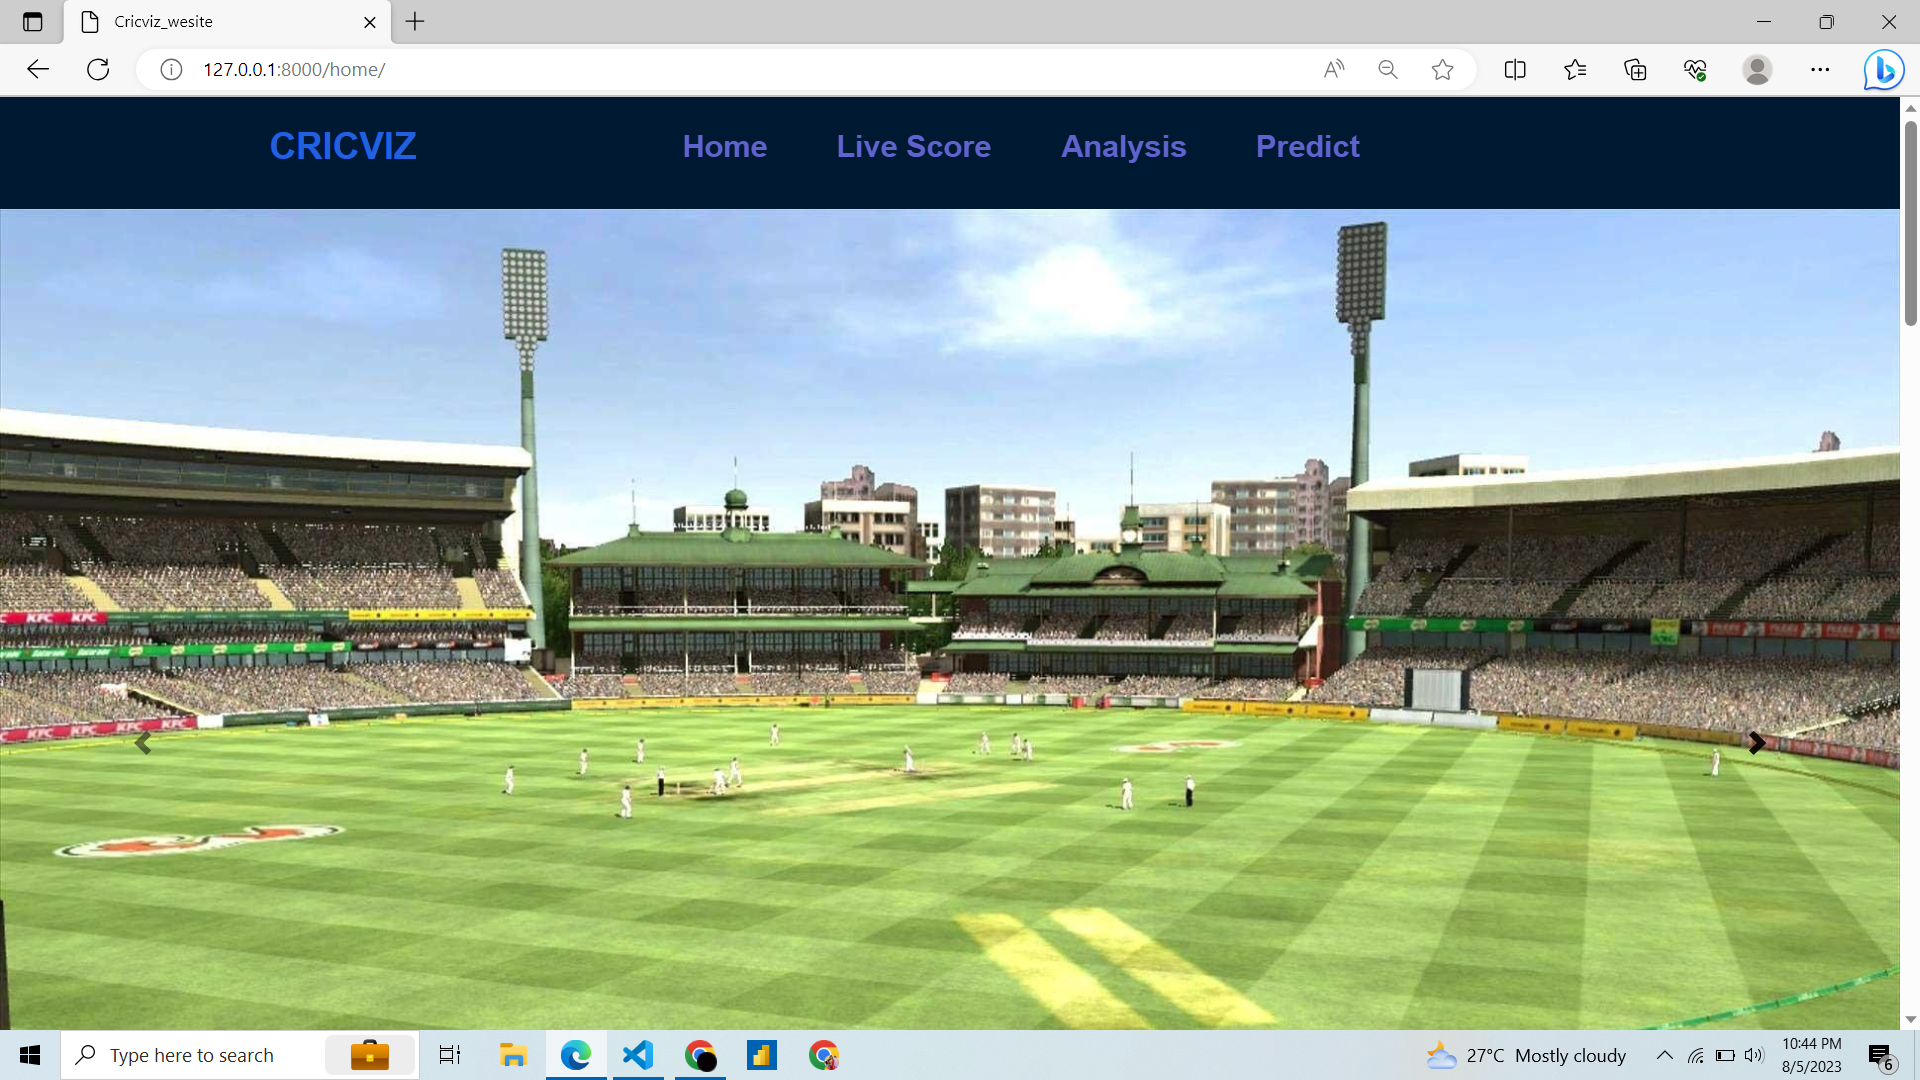Image resolution: width=1920 pixels, height=1080 pixels.
Task: Show the next carousel slide arrow
Action: click(x=1756, y=743)
